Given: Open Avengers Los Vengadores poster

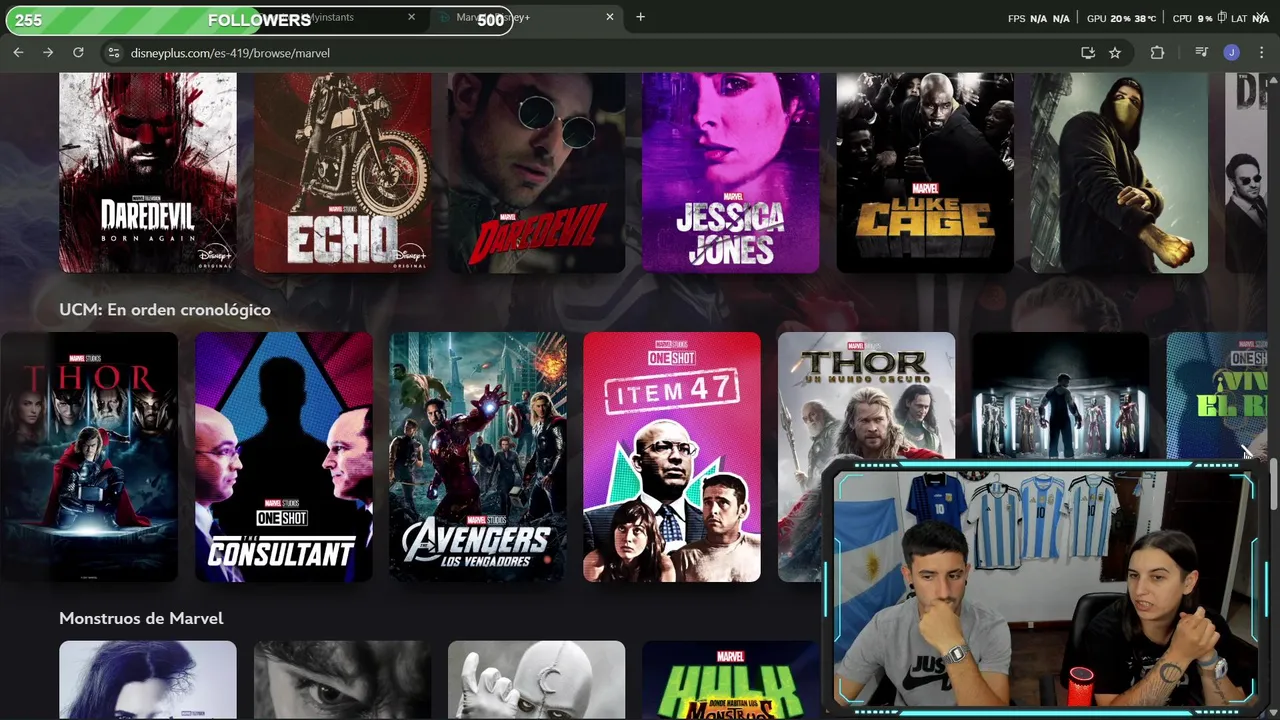Looking at the screenshot, I should 478,457.
